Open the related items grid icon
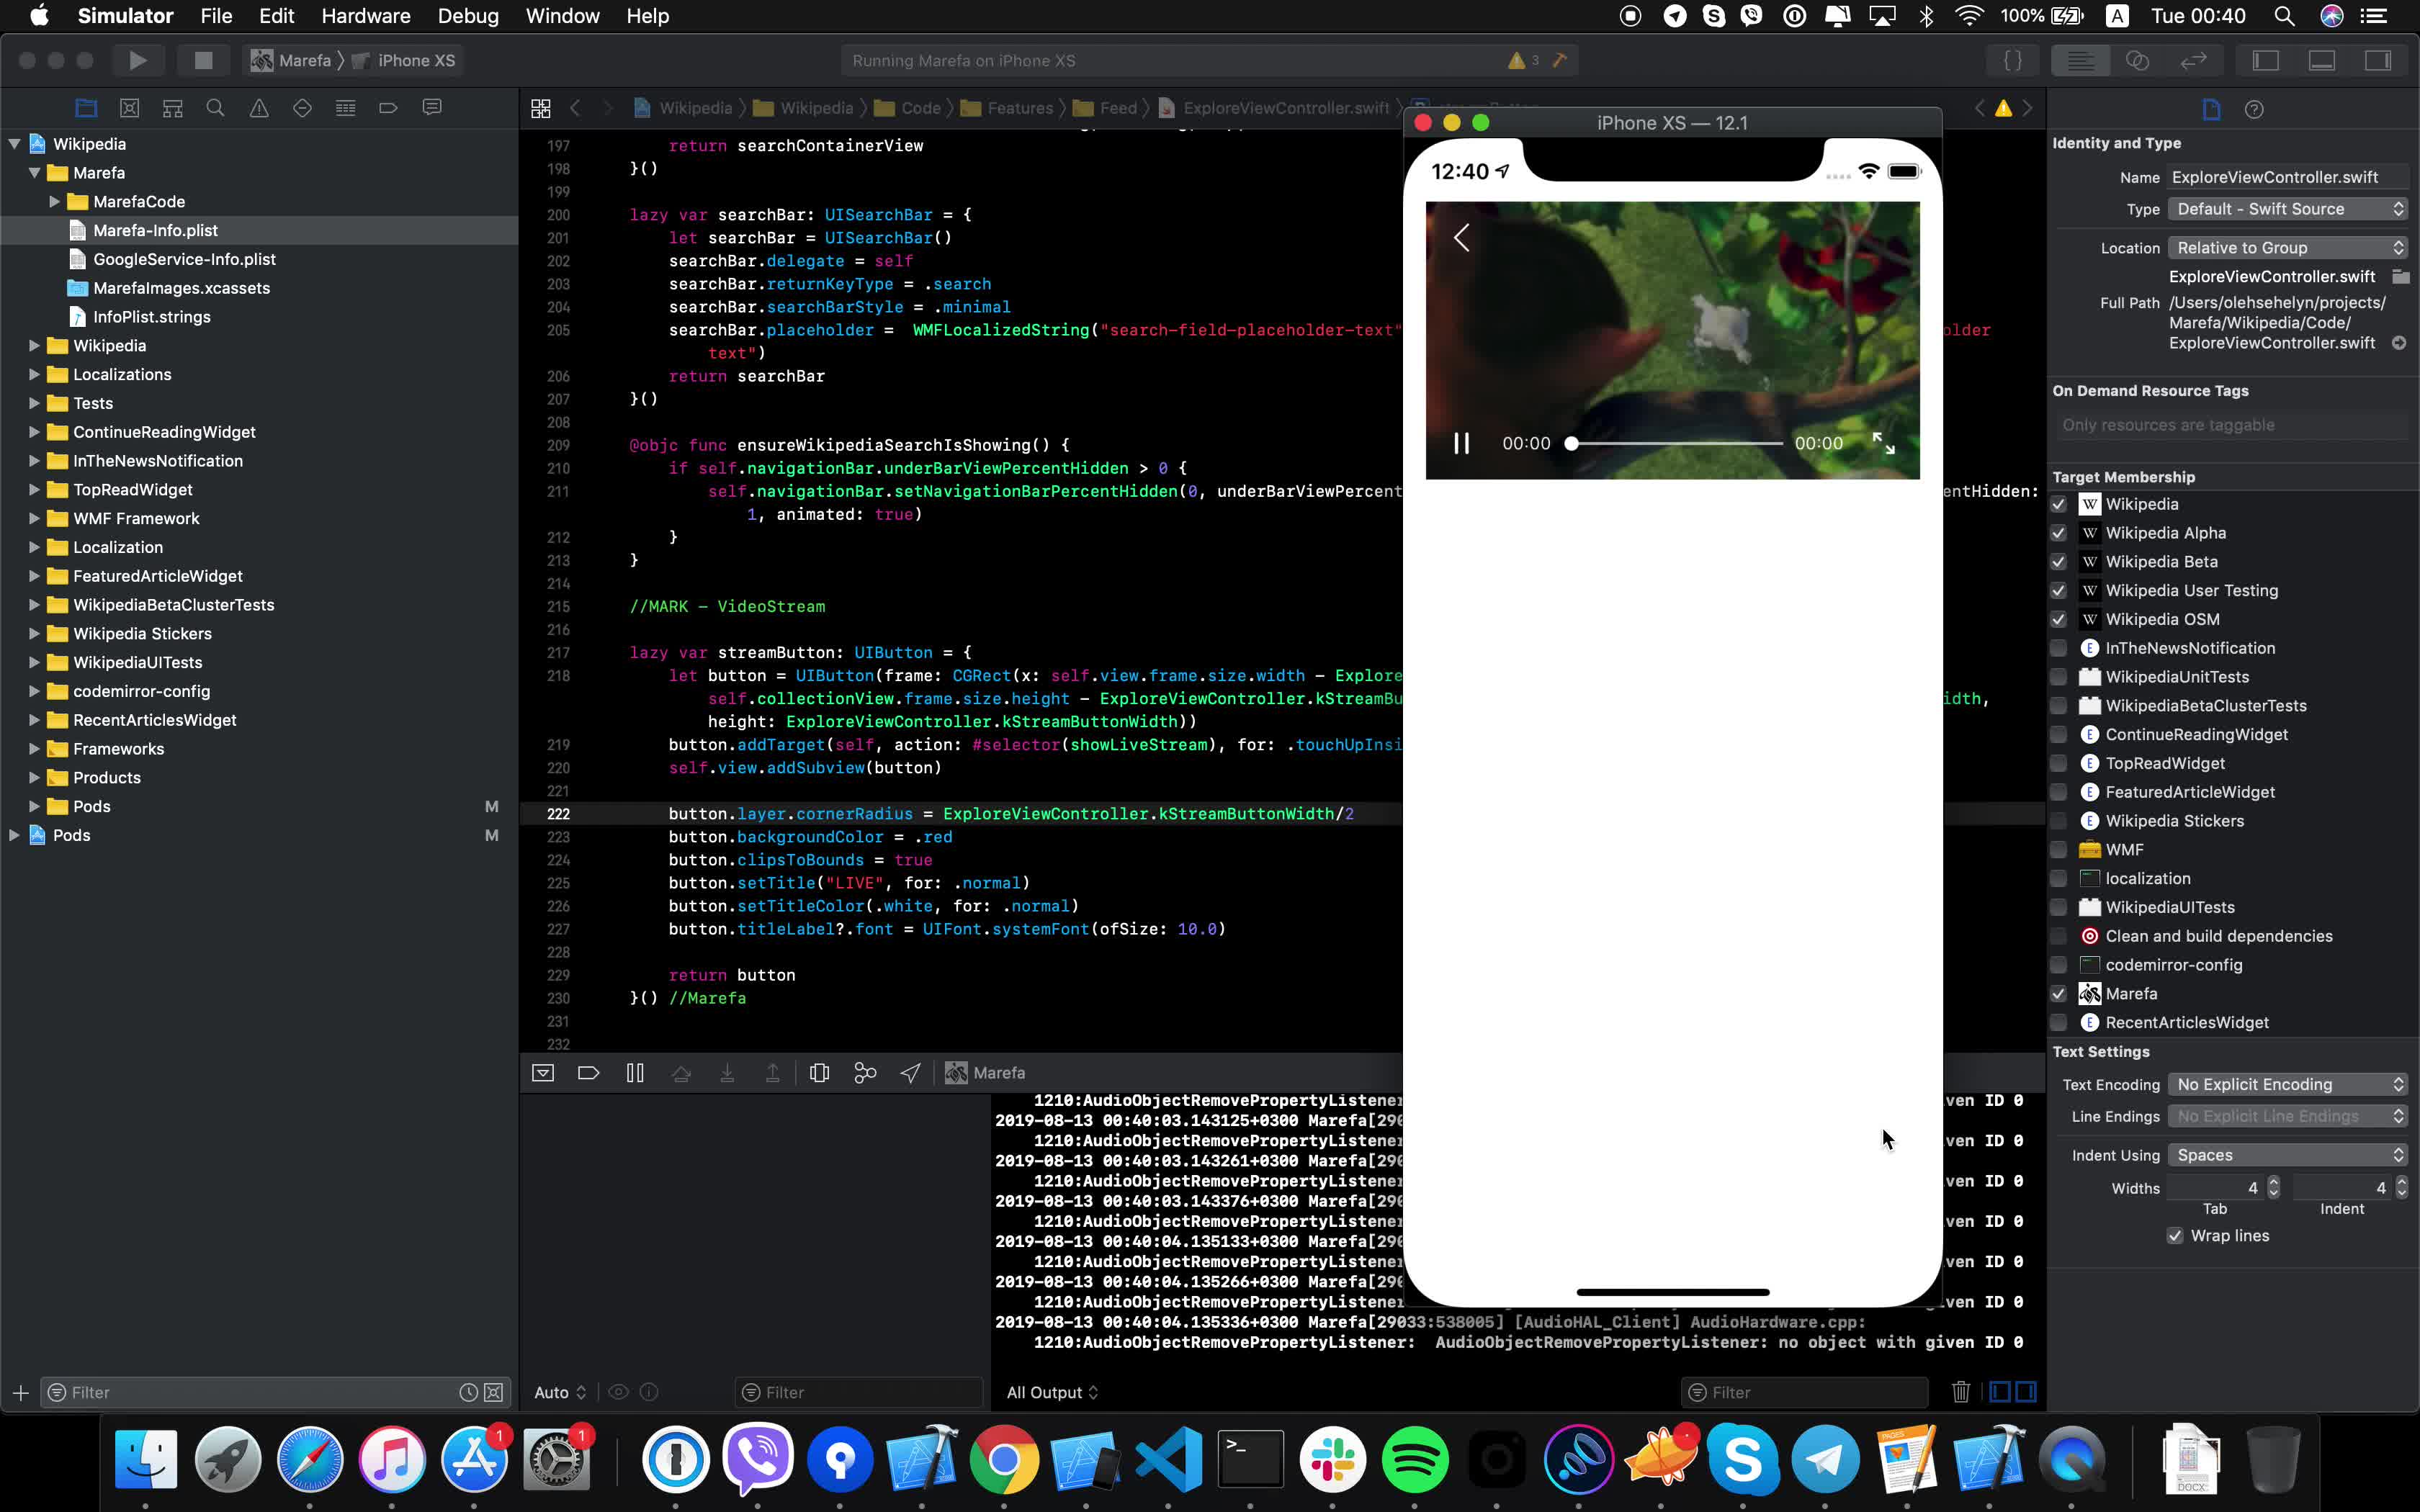The height and width of the screenshot is (1512, 2420). 541,108
